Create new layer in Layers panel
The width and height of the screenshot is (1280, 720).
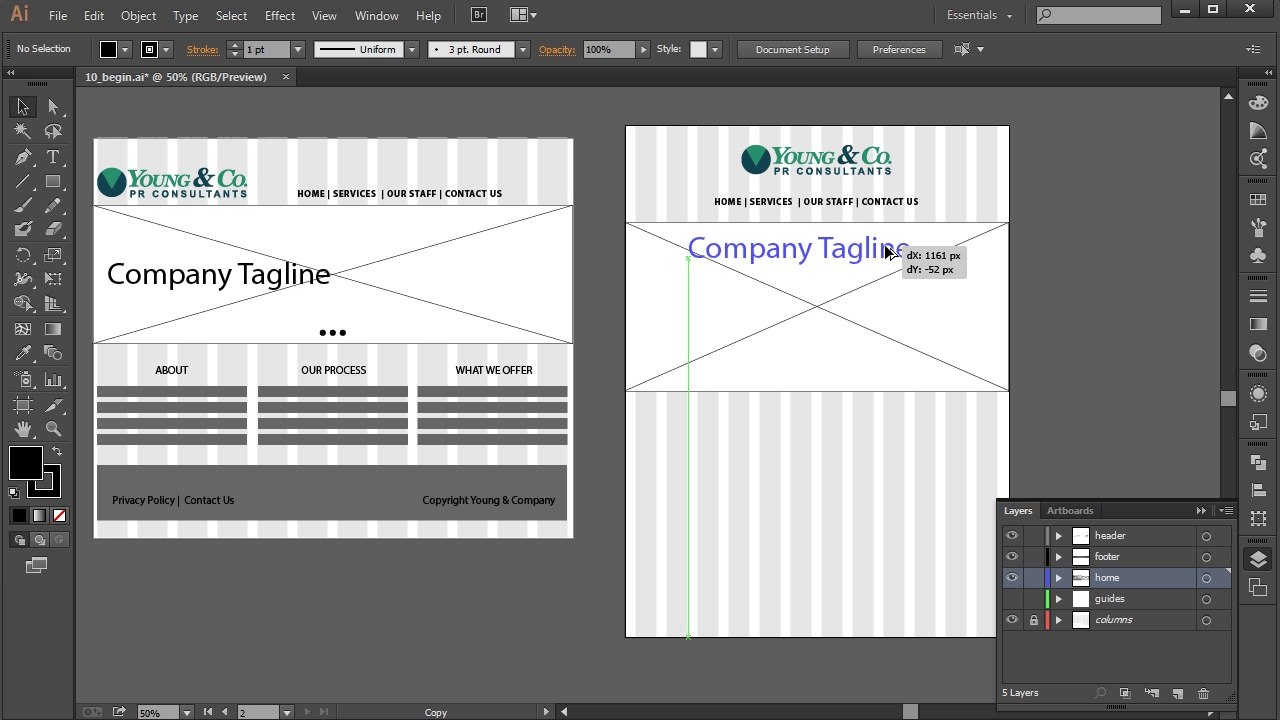pyautogui.click(x=1177, y=693)
